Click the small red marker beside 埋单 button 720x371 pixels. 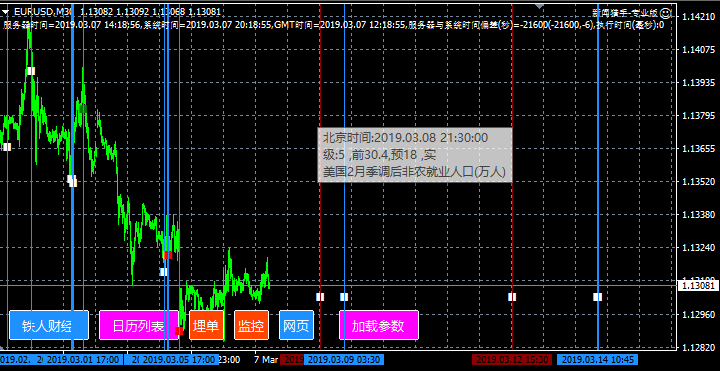tap(179, 331)
